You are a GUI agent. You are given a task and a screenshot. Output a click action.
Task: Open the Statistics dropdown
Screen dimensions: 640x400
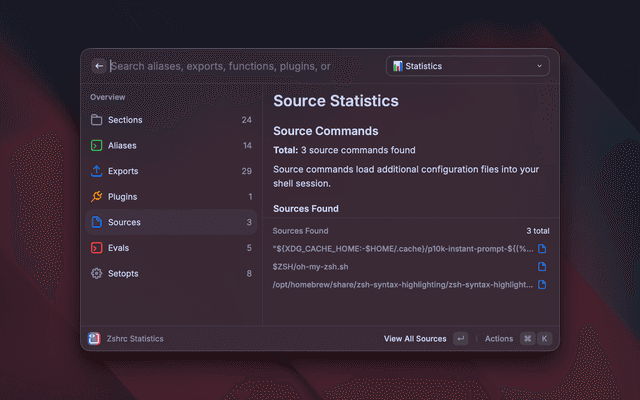[467, 66]
